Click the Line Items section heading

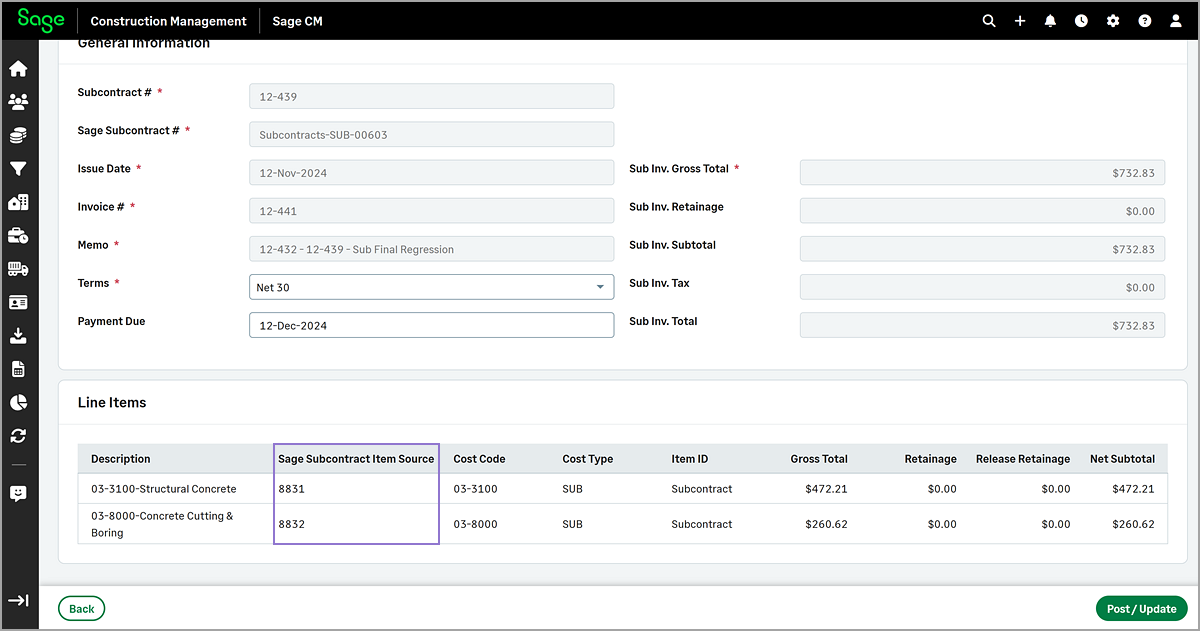[x=112, y=403]
